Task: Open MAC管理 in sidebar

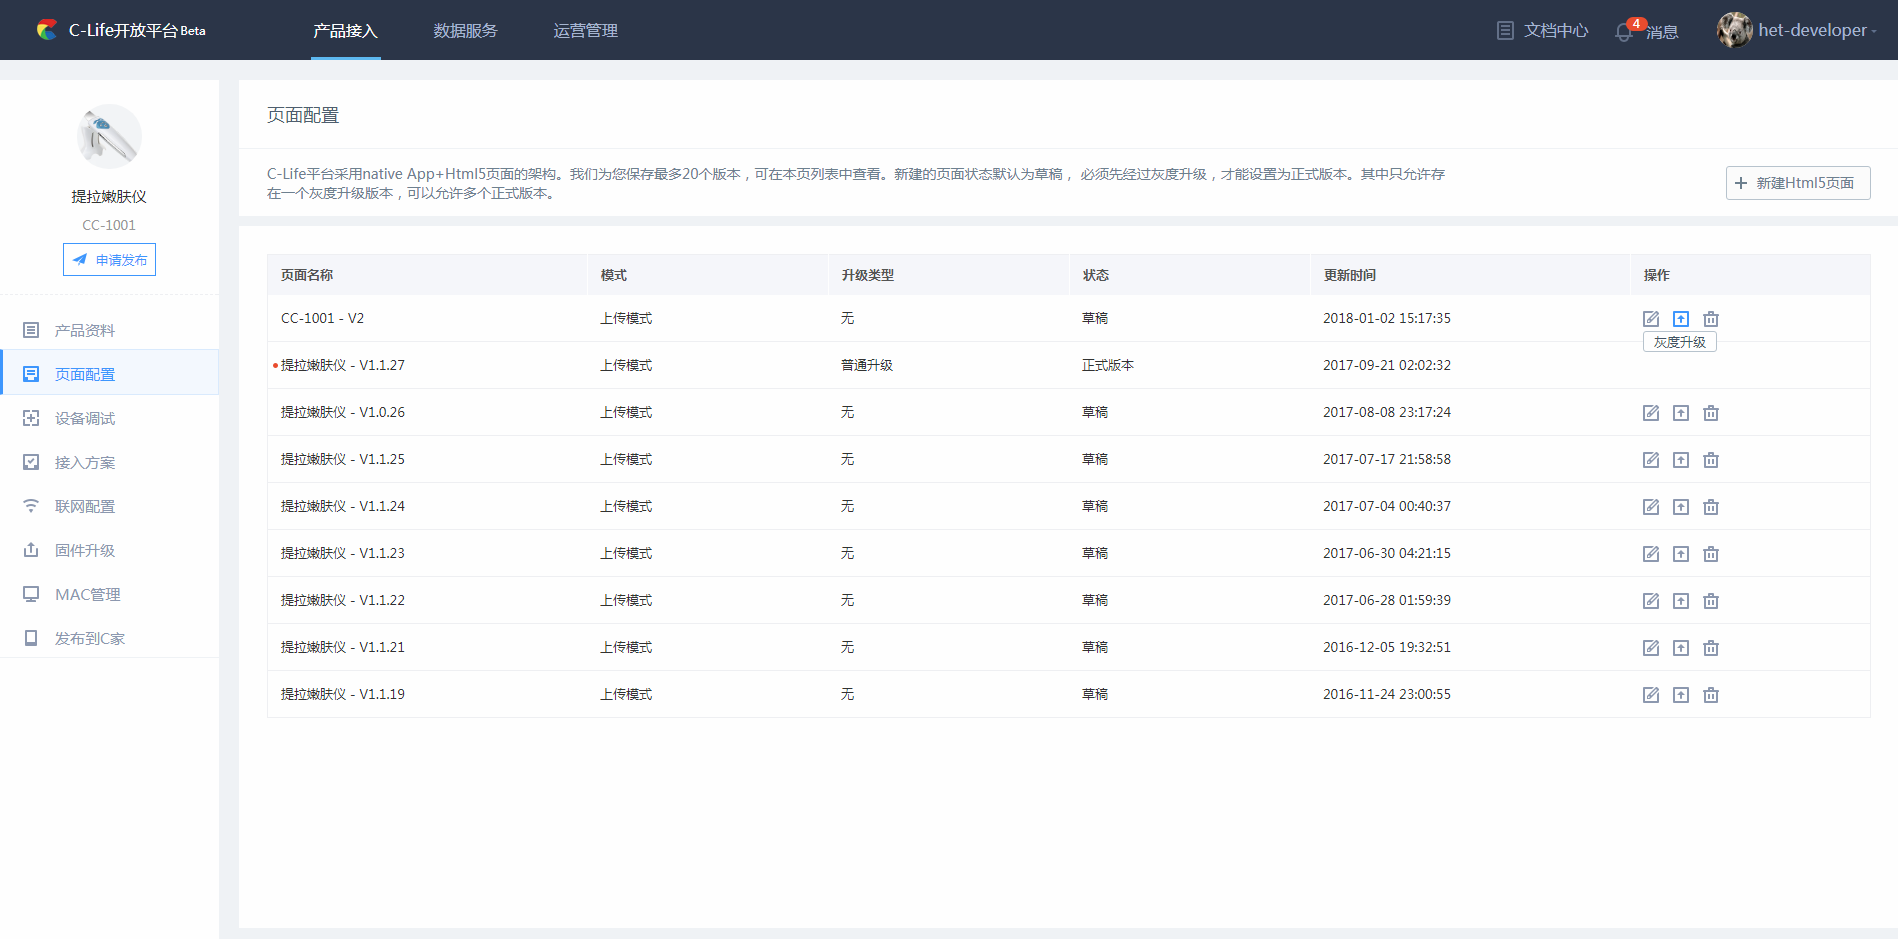Action: click(109, 594)
